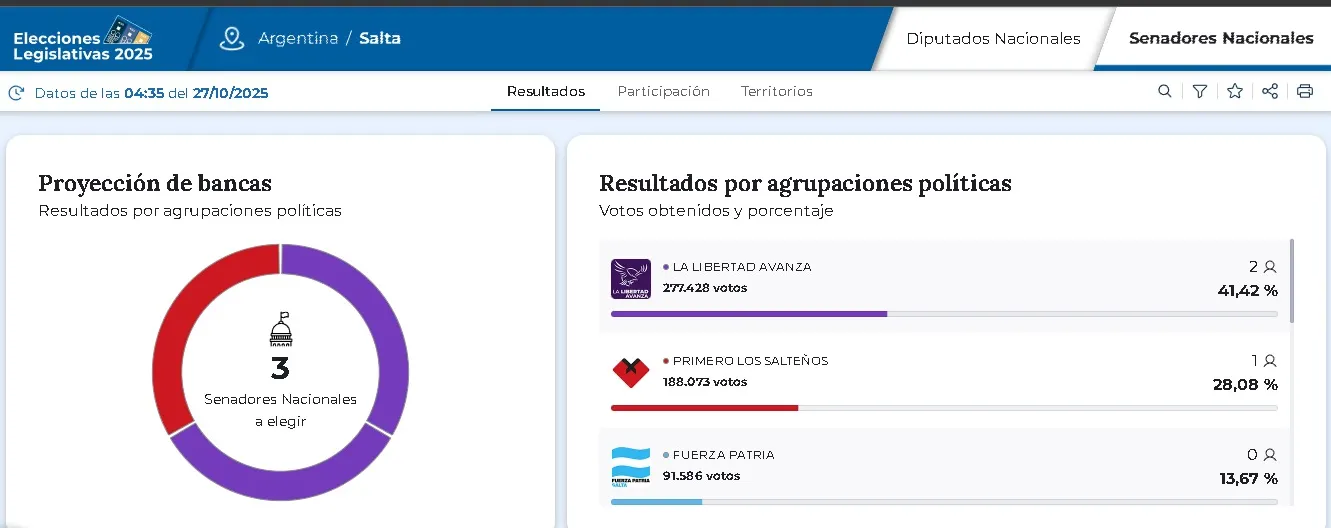The image size is (1331, 528).
Task: Click the location pin icon
Action: click(232, 38)
